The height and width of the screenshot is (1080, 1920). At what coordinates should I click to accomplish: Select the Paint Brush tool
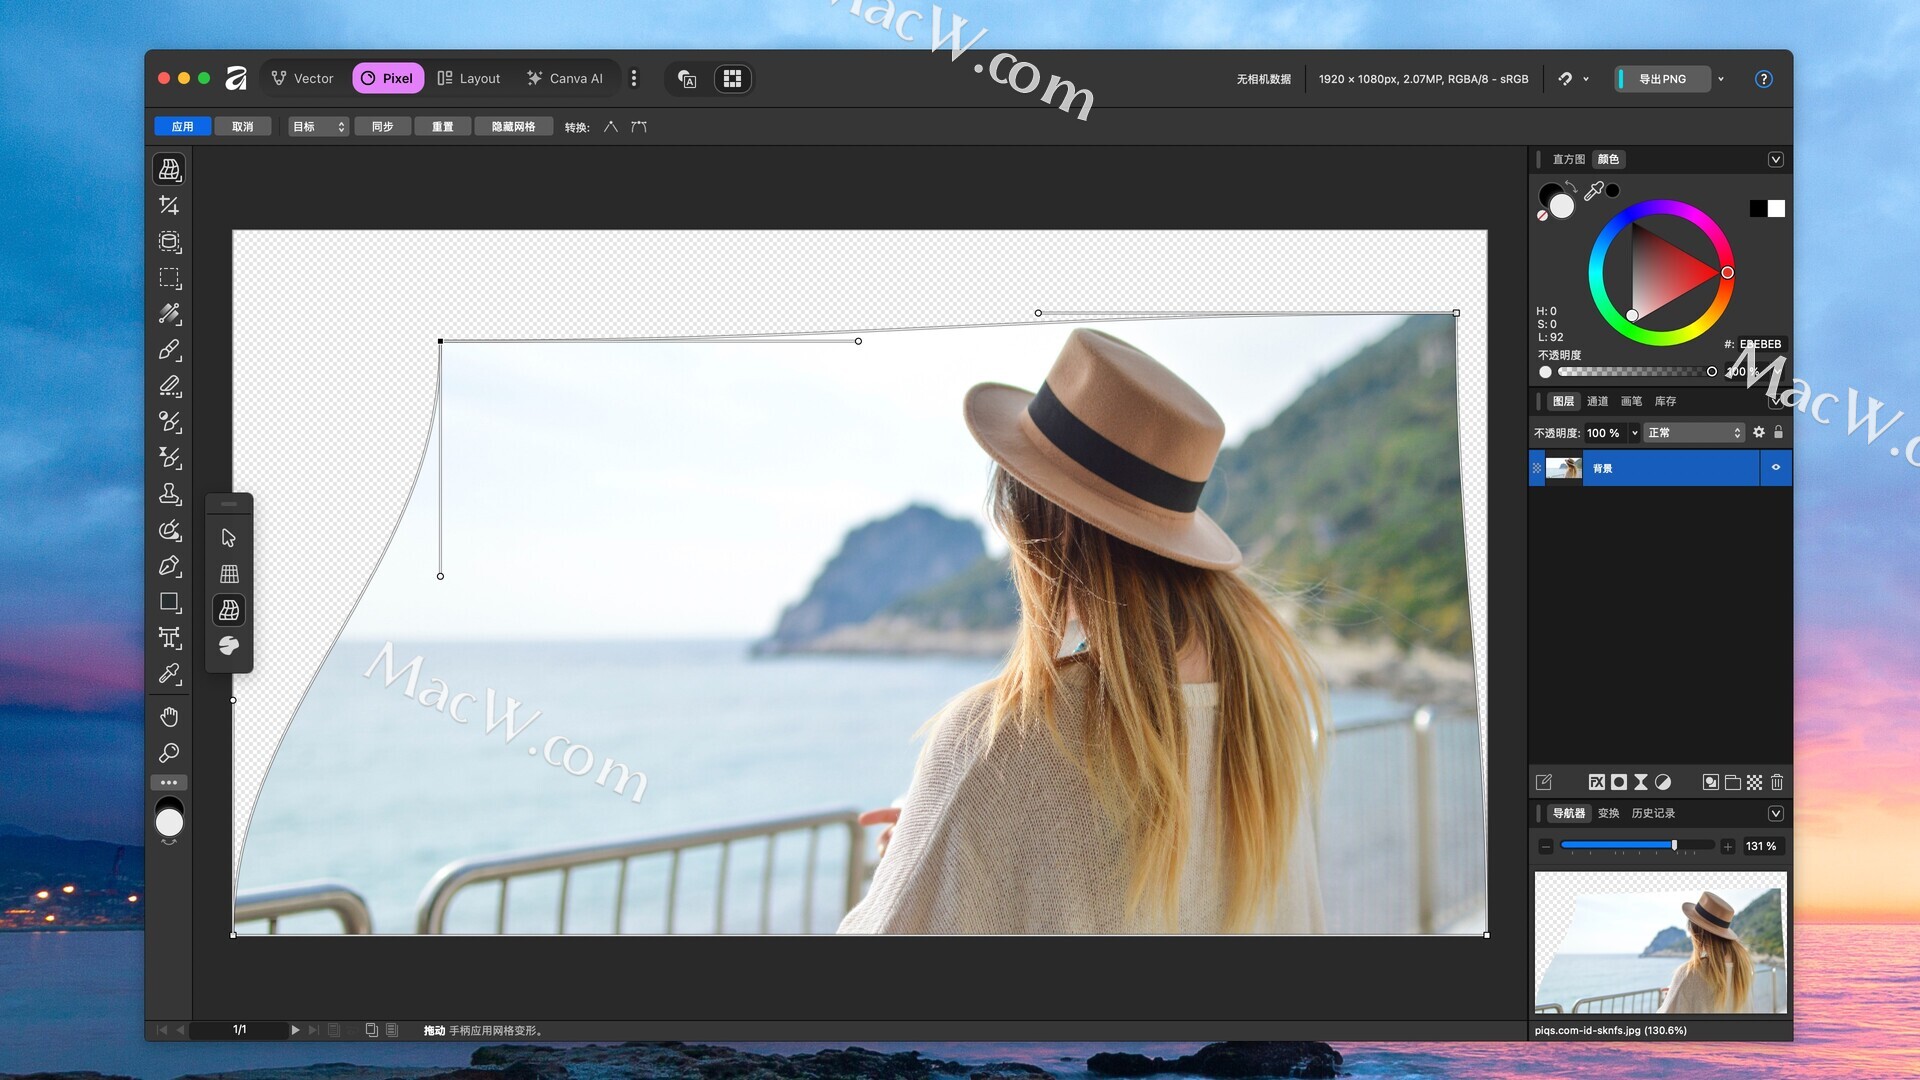point(169,350)
